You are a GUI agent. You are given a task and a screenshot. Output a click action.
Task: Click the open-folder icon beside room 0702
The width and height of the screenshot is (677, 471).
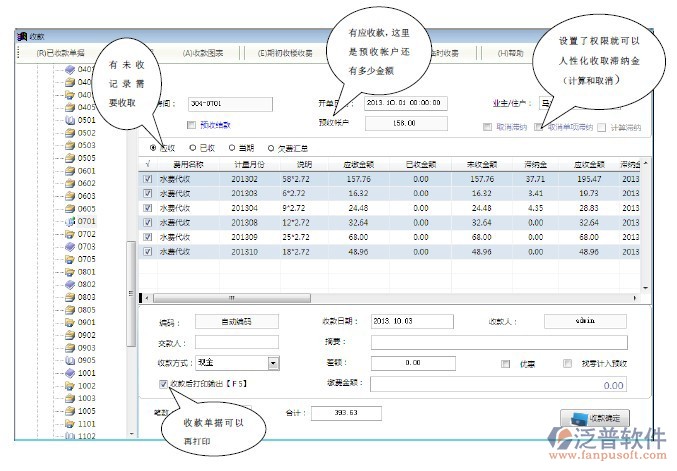coord(70,234)
